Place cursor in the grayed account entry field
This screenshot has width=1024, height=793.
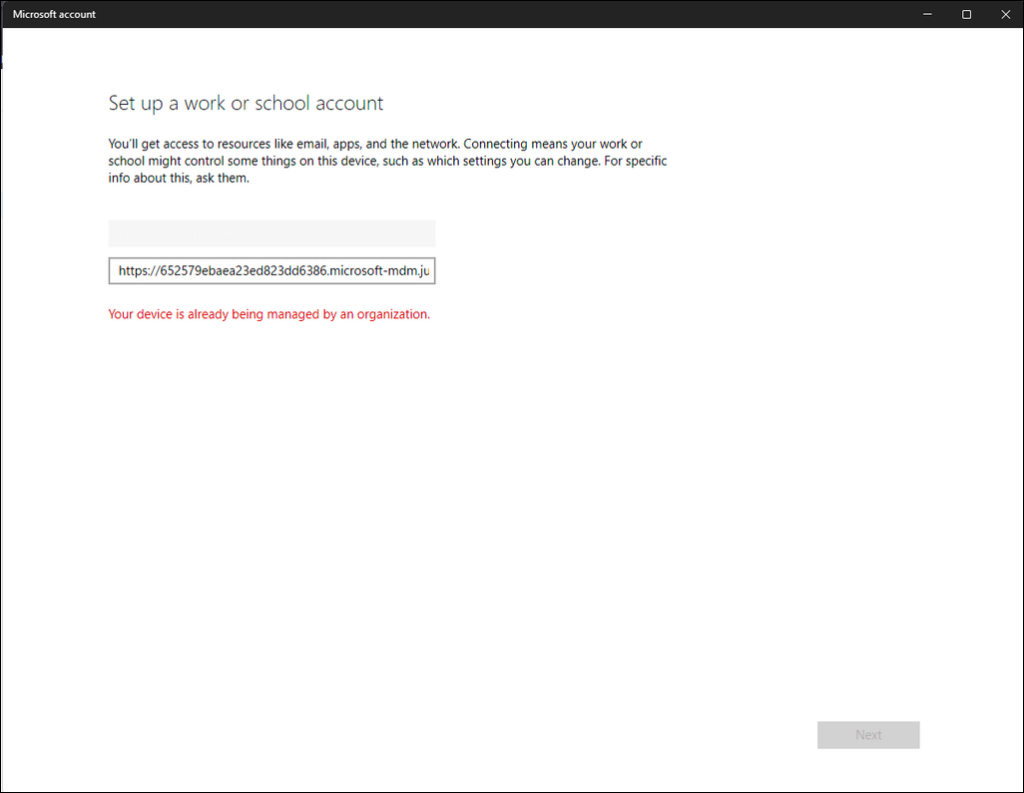coord(271,232)
